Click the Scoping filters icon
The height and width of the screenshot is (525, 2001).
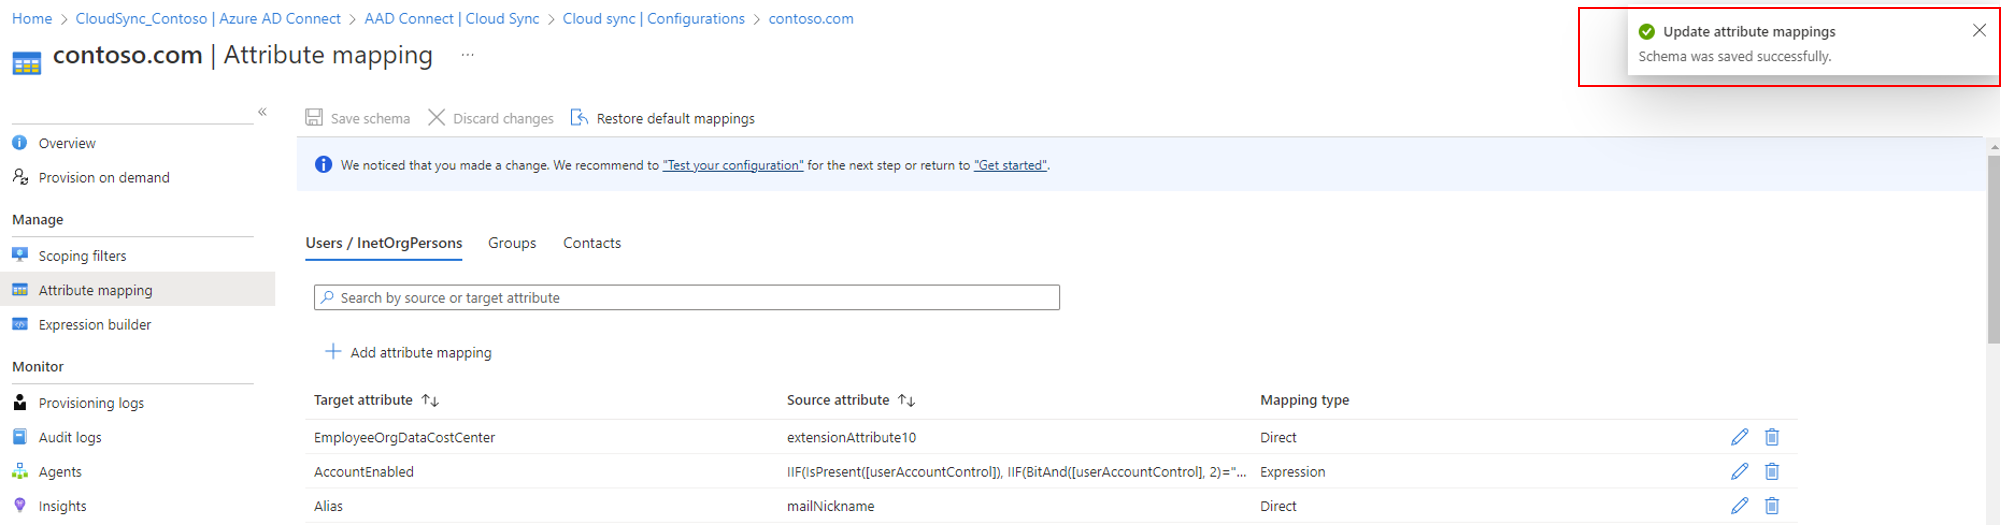tap(20, 255)
